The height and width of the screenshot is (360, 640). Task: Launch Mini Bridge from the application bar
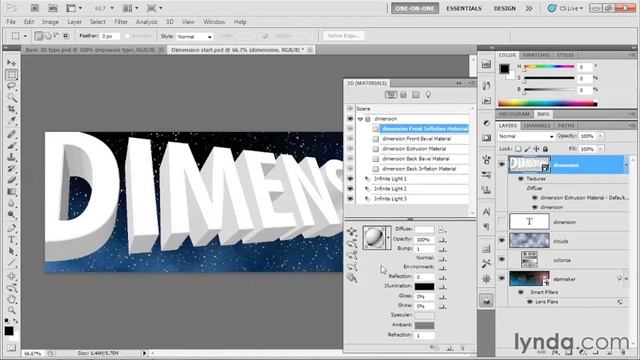point(53,8)
